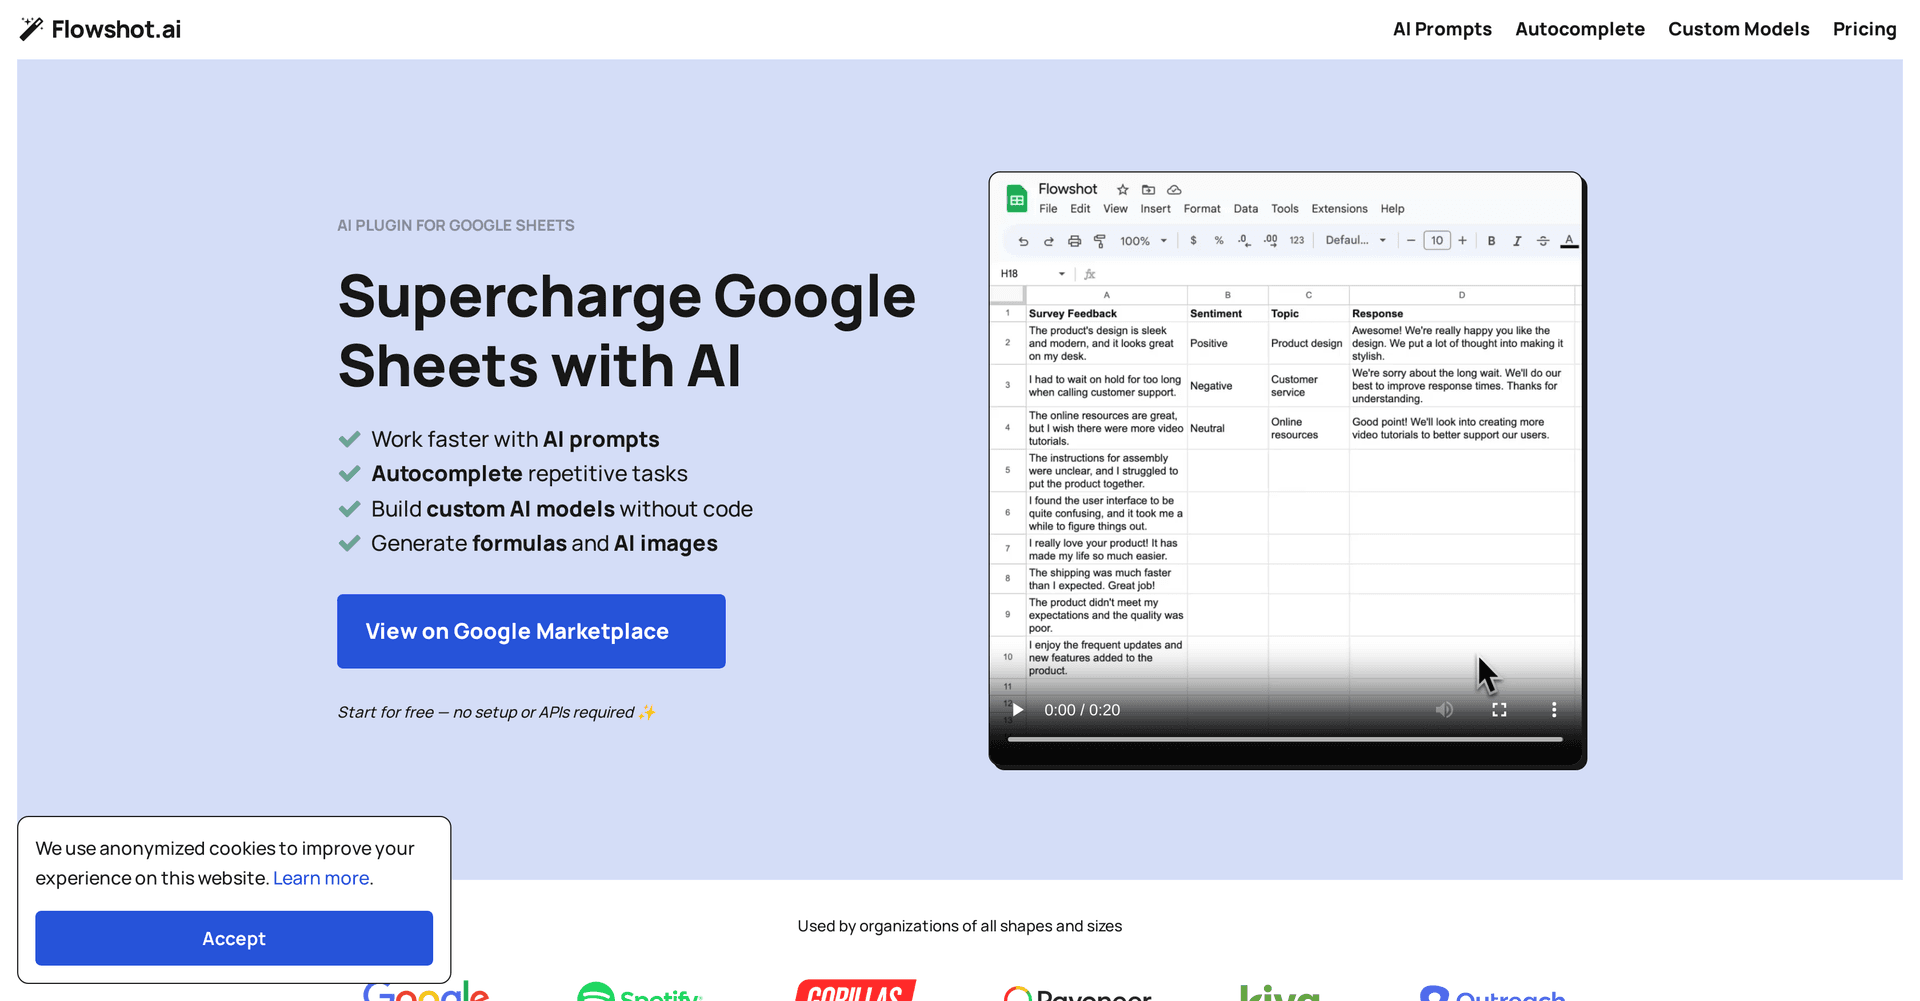
Task: Click the Sentiment header cell
Action: tap(1228, 313)
